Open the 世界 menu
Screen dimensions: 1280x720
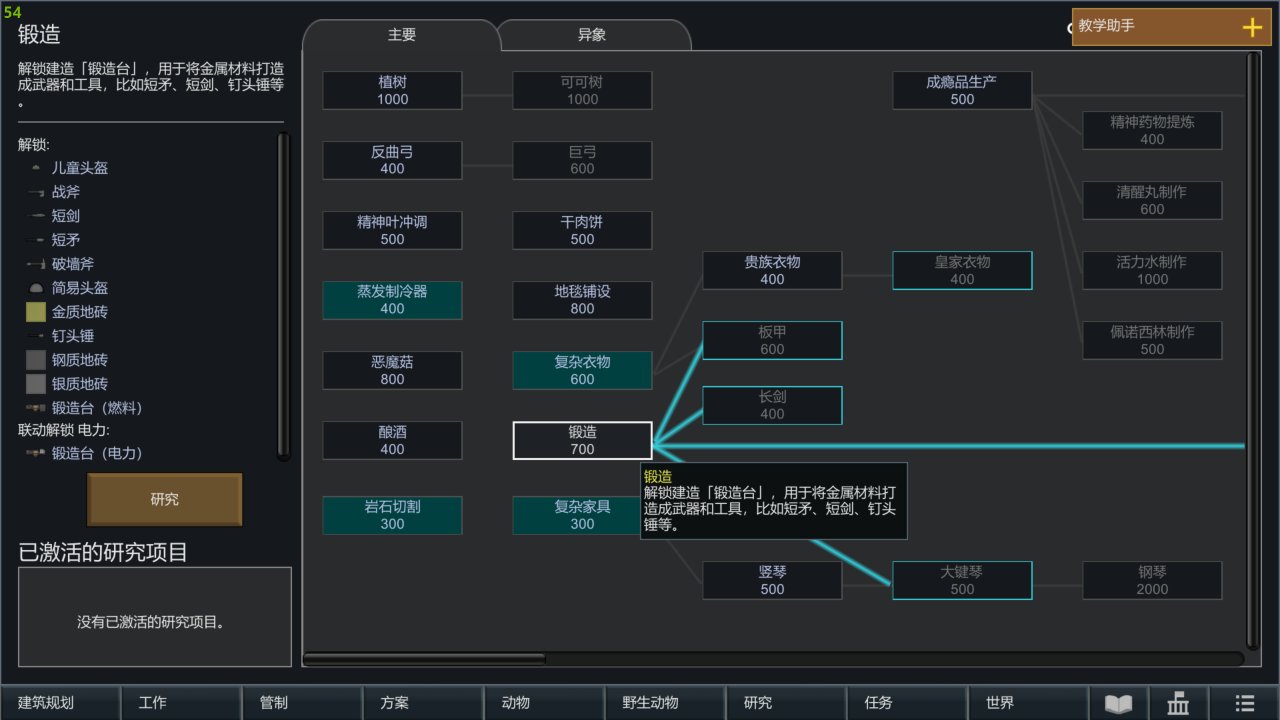click(x=1028, y=703)
